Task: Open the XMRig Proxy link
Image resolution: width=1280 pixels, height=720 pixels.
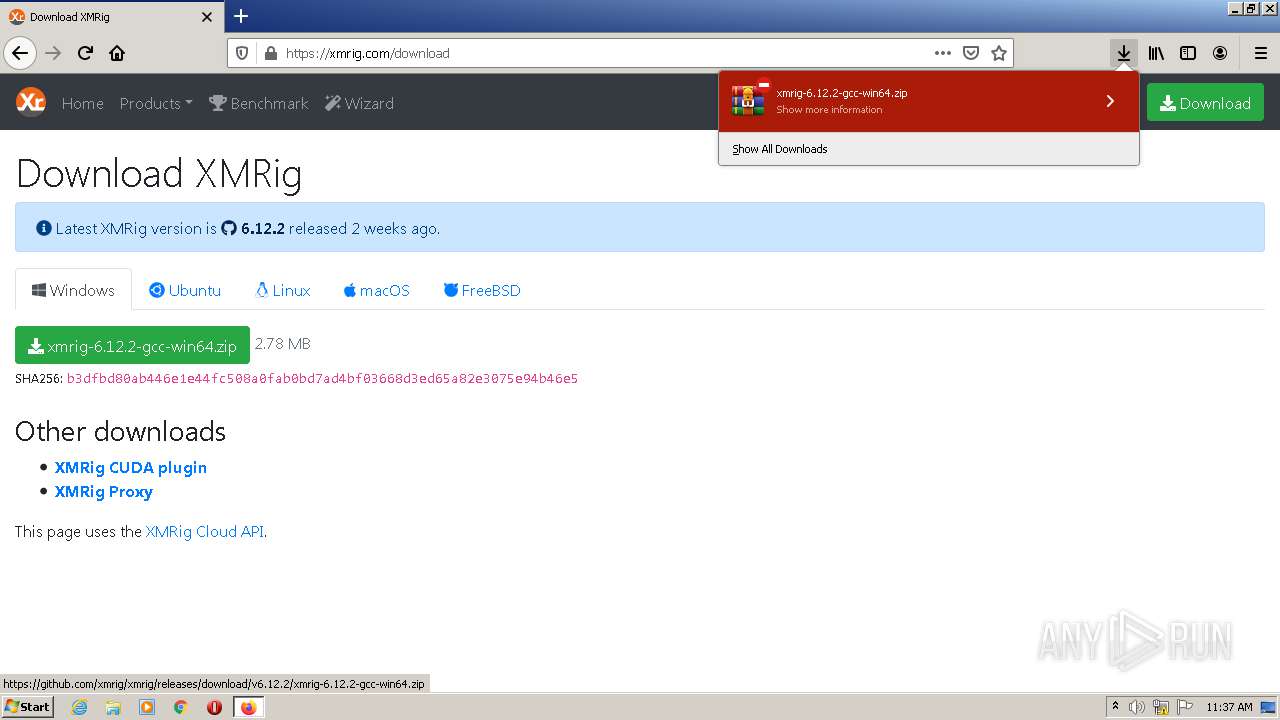Action: 104,491
